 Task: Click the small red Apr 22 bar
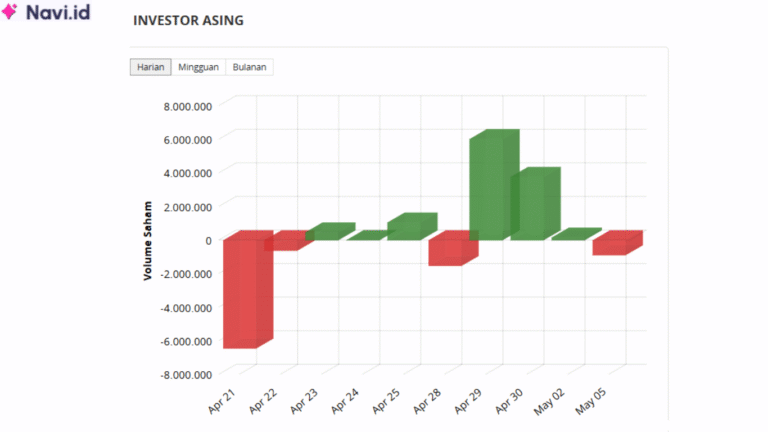(x=280, y=243)
